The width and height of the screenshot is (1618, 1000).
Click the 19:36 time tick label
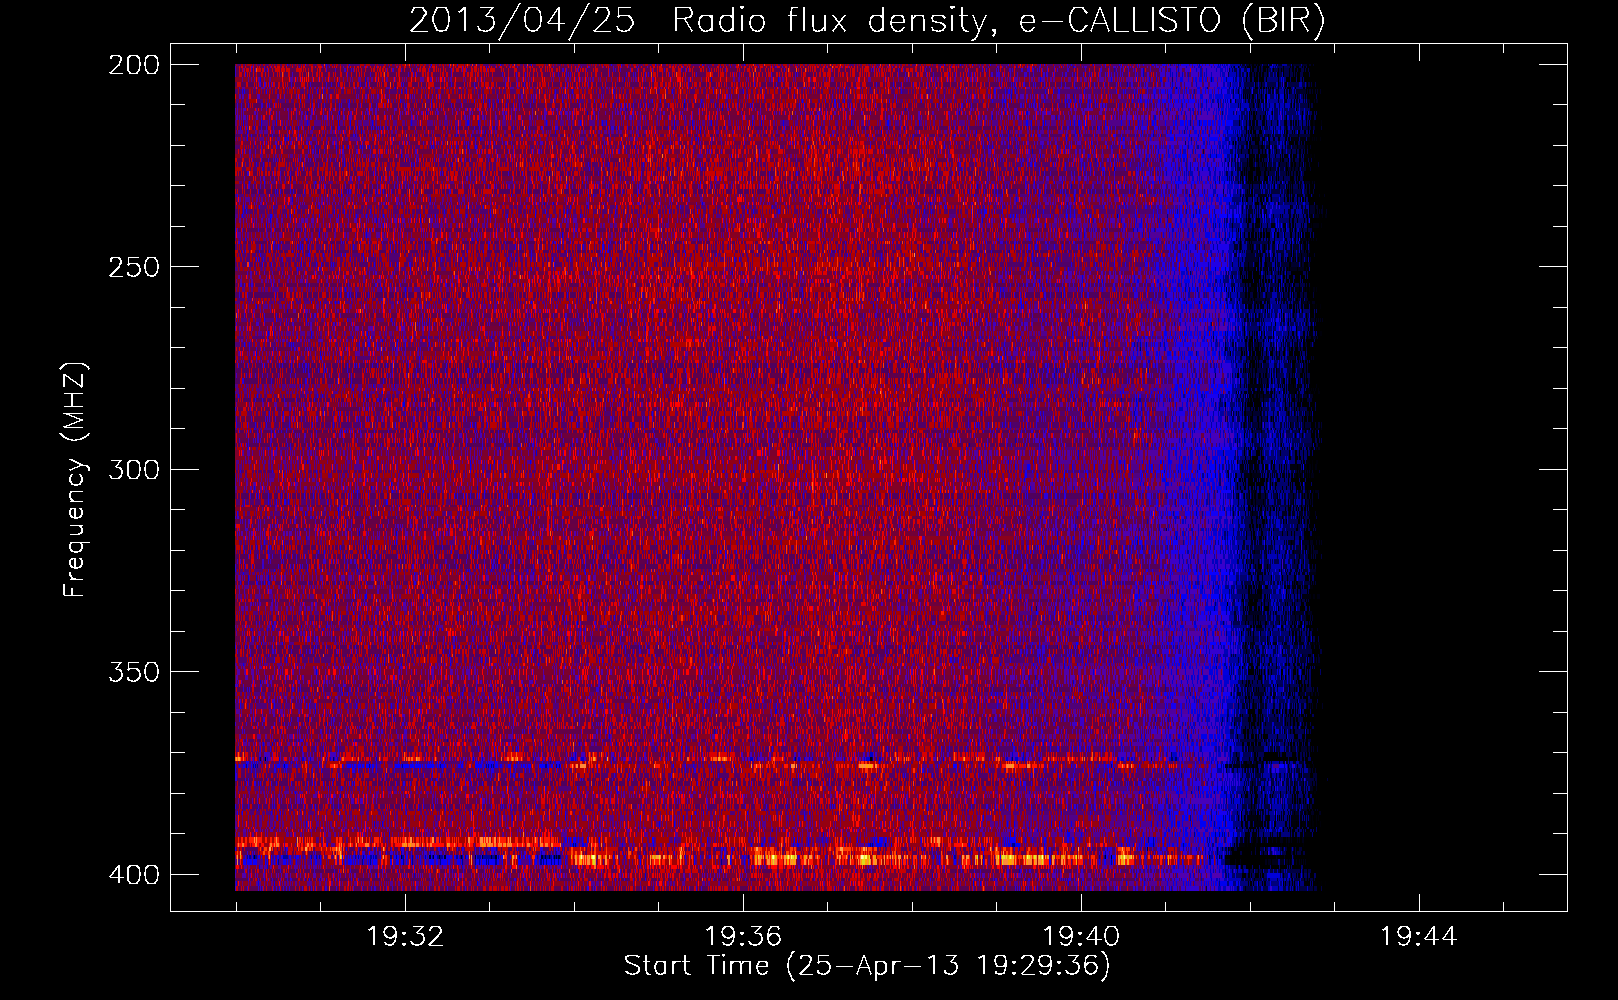[743, 937]
